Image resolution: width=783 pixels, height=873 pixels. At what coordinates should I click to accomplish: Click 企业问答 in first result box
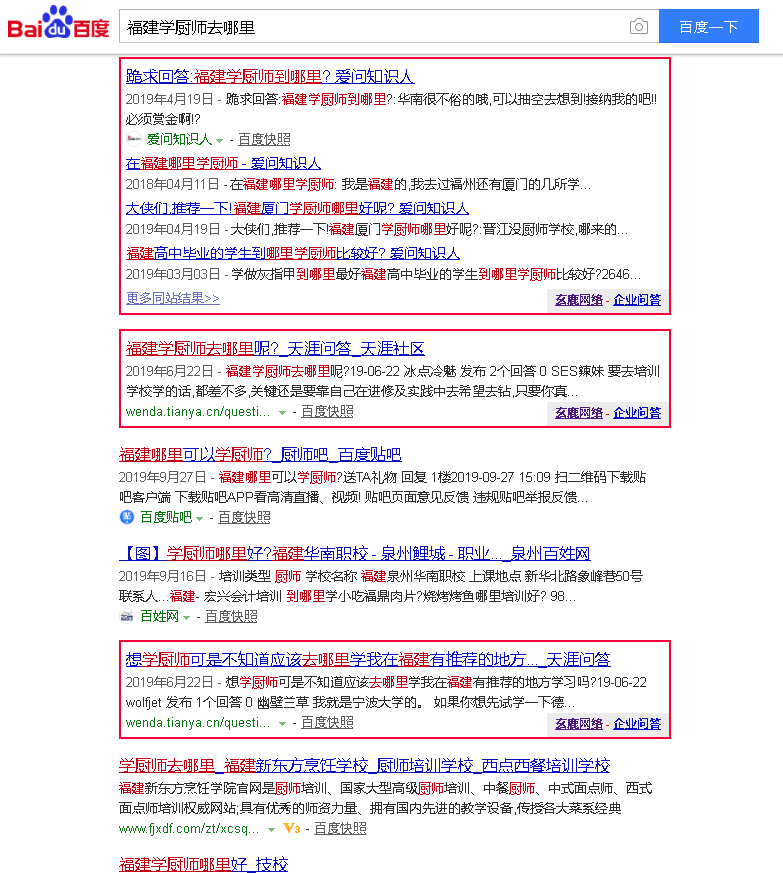[x=637, y=300]
